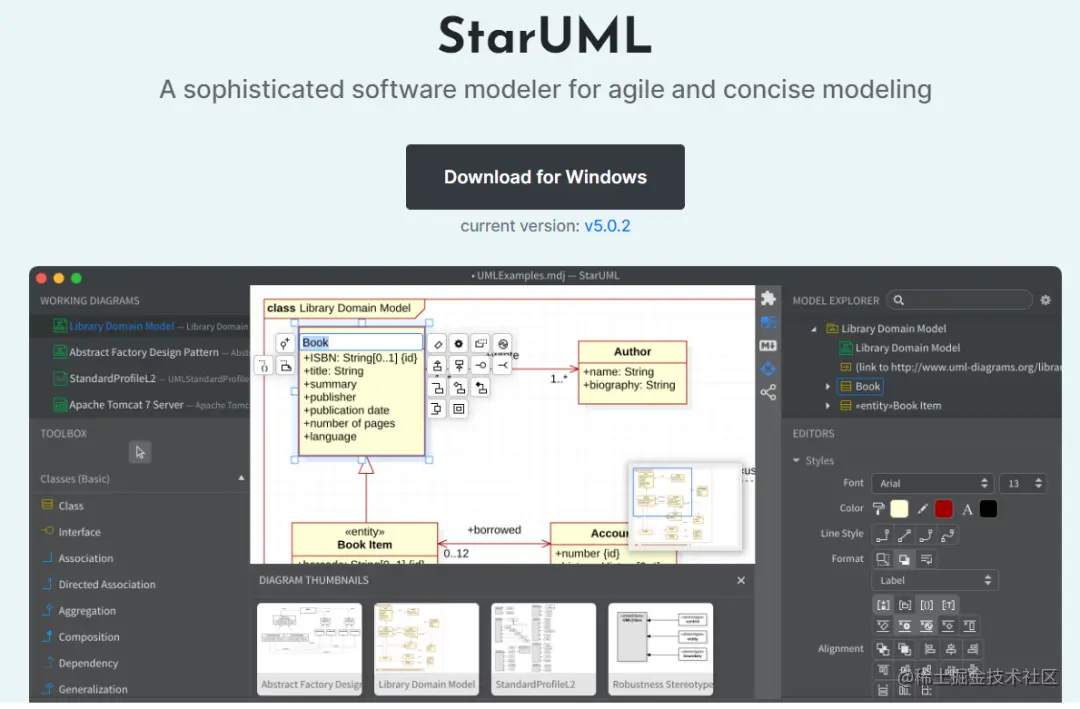Viewport: 1080px width, 709px height.
Task: Click the diagram minimap overview
Action: [x=685, y=506]
